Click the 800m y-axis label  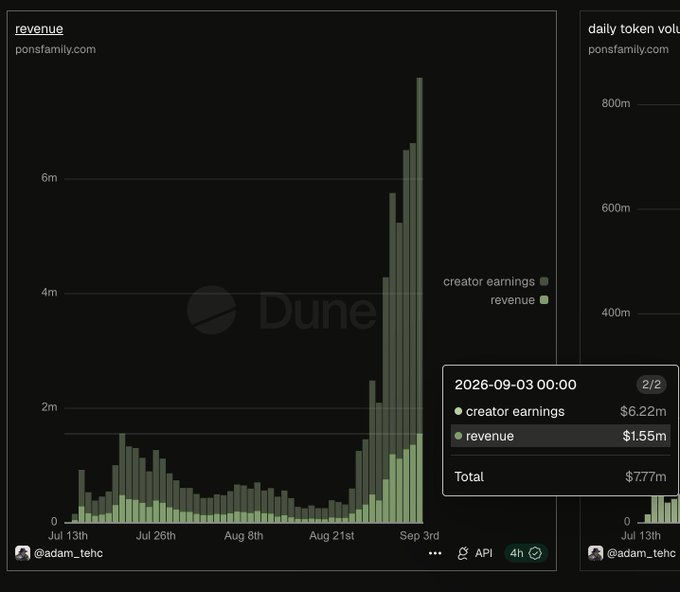(x=615, y=103)
